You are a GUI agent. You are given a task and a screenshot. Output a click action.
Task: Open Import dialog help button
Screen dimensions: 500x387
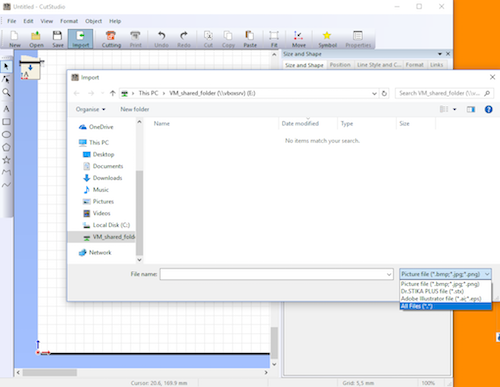click(488, 109)
